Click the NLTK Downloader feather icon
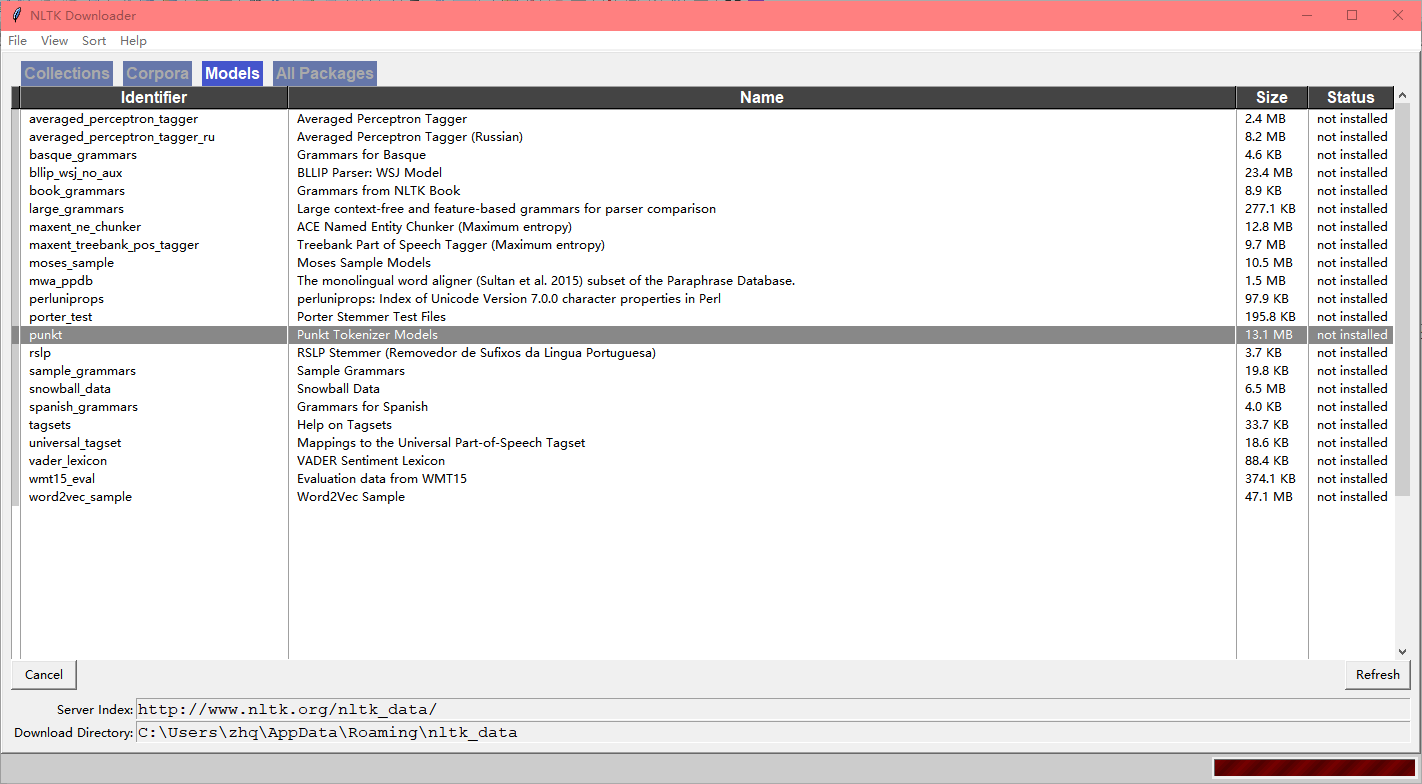1422x784 pixels. (x=16, y=15)
